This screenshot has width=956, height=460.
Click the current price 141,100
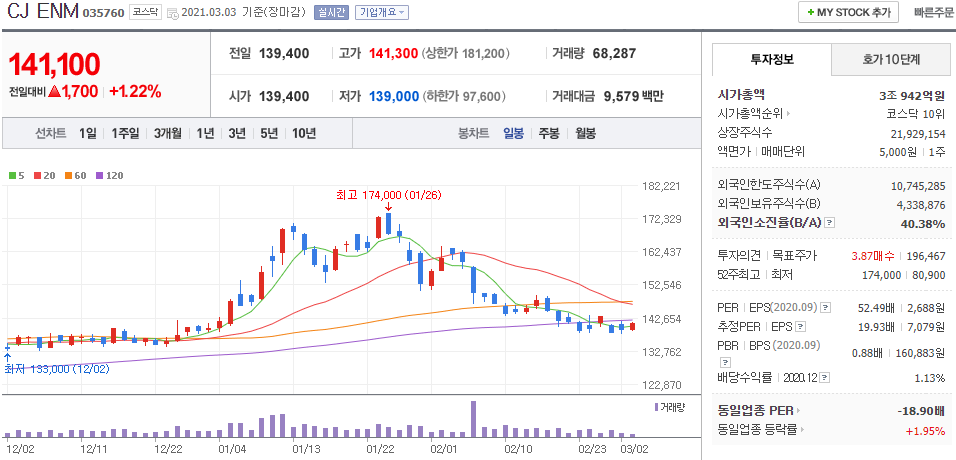tap(54, 64)
